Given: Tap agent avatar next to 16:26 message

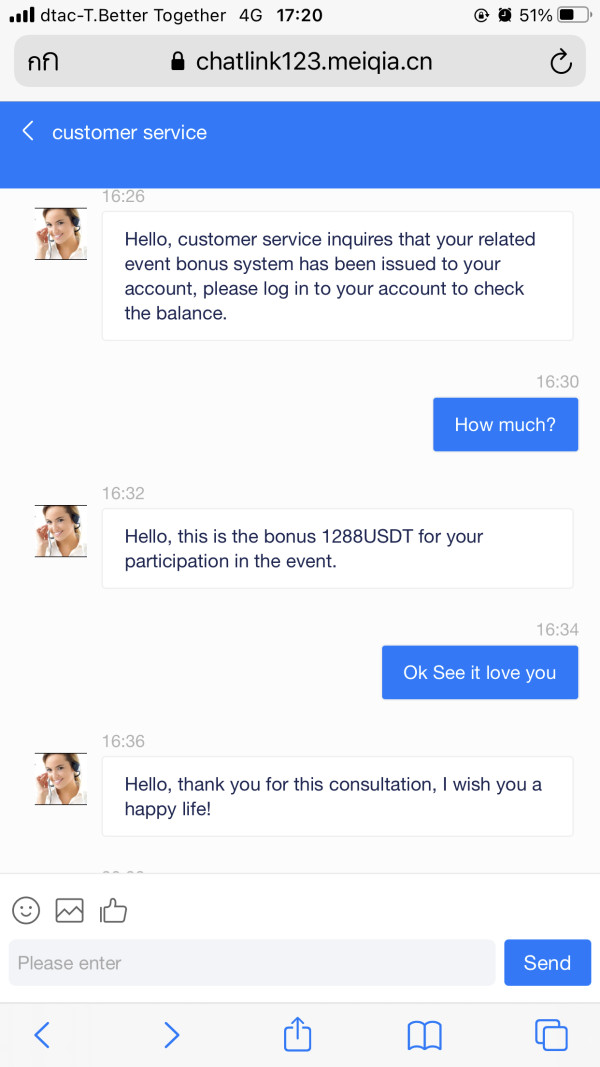Looking at the screenshot, I should click(x=61, y=234).
